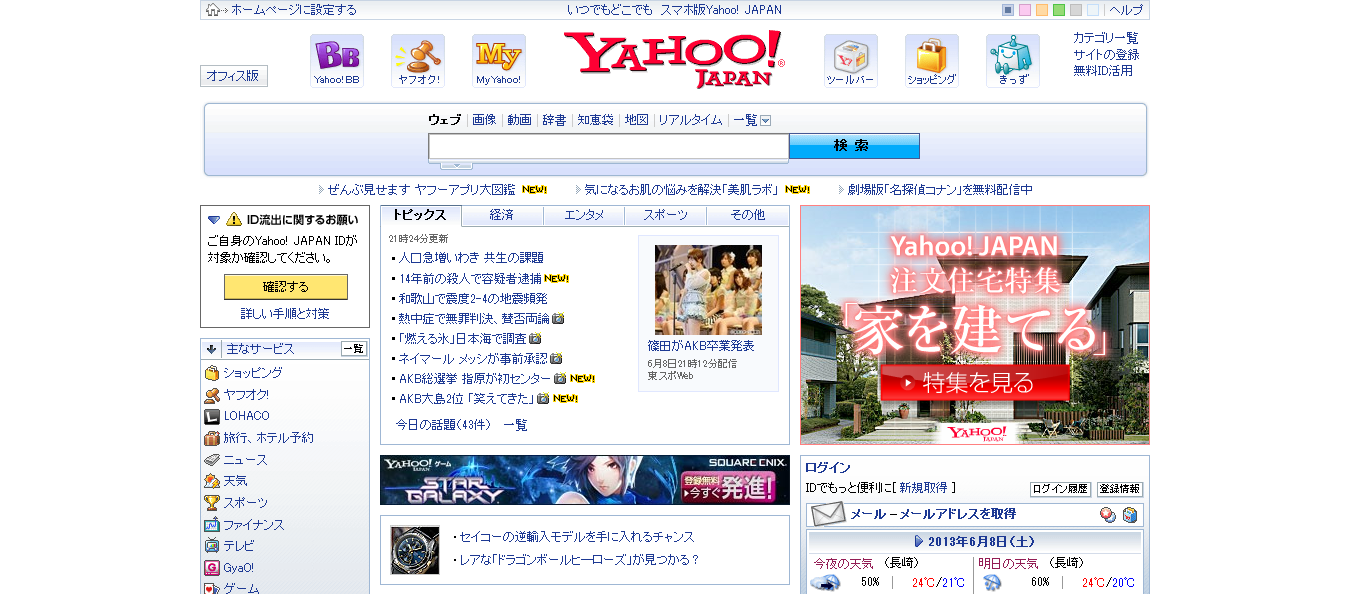
Task: Click the TV icon in services list
Action: 212,546
